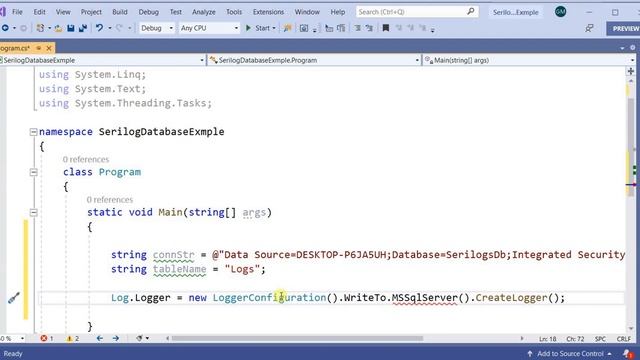Open the Project menu
Screen dimensions: 640x360
[x=91, y=12]
